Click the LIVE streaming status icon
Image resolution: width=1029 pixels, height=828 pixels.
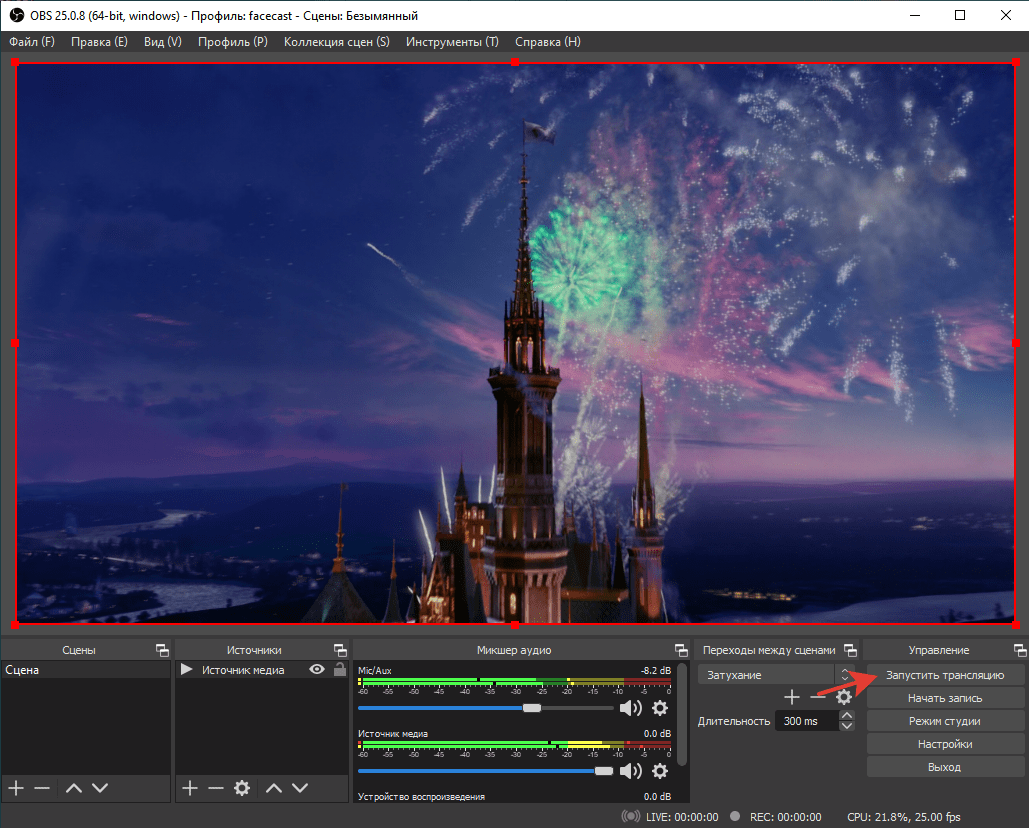pyautogui.click(x=631, y=817)
